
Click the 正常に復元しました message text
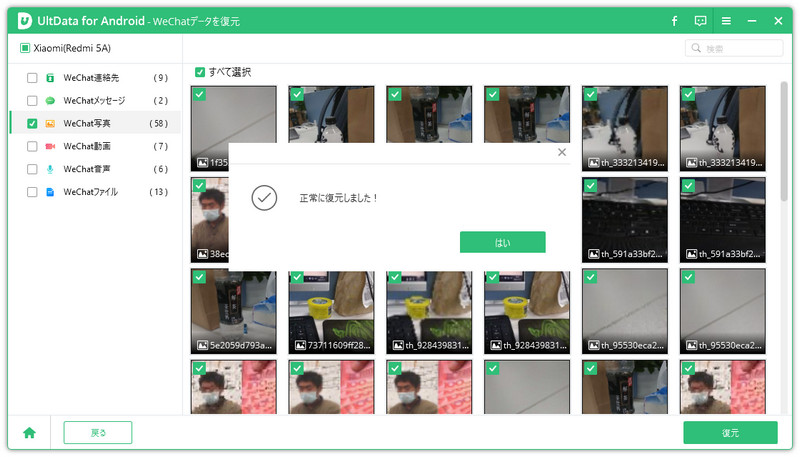[338, 198]
